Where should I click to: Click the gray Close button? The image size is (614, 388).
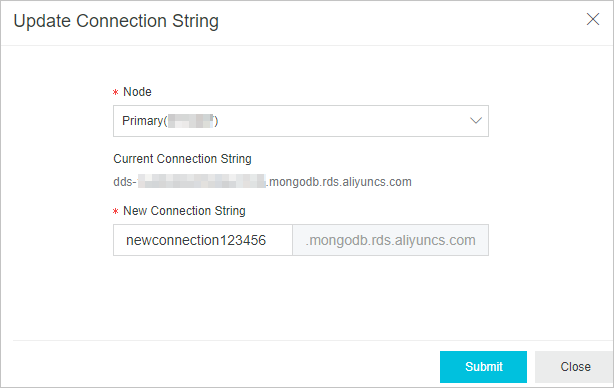pos(574,367)
